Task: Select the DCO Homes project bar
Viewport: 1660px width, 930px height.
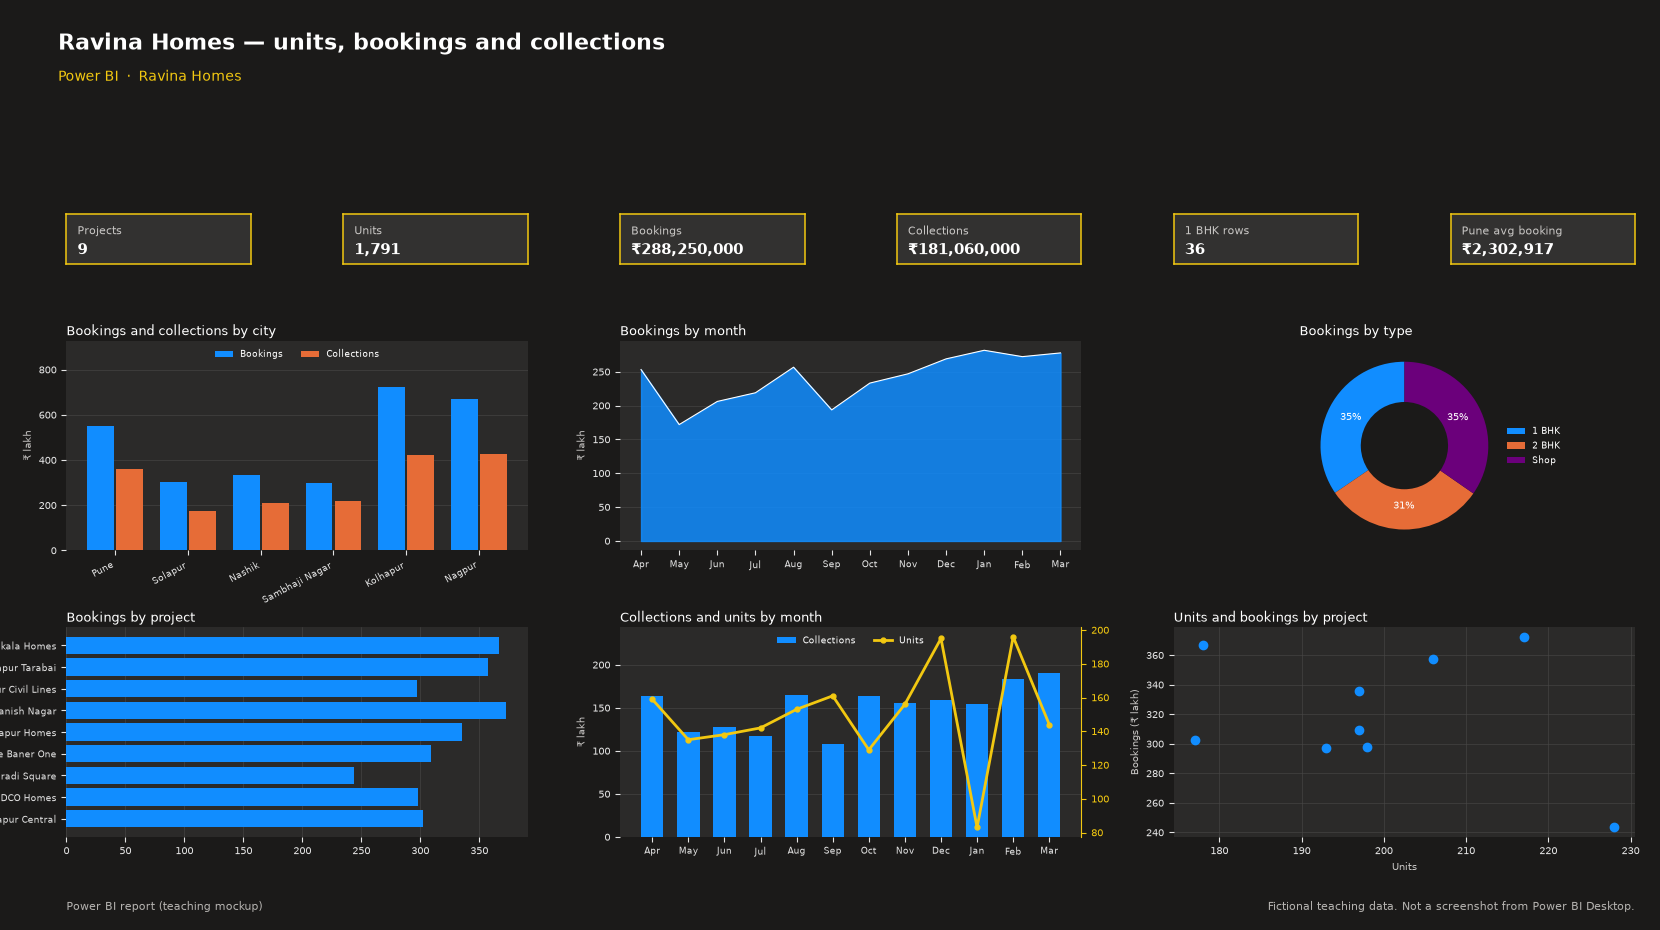Action: (242, 797)
